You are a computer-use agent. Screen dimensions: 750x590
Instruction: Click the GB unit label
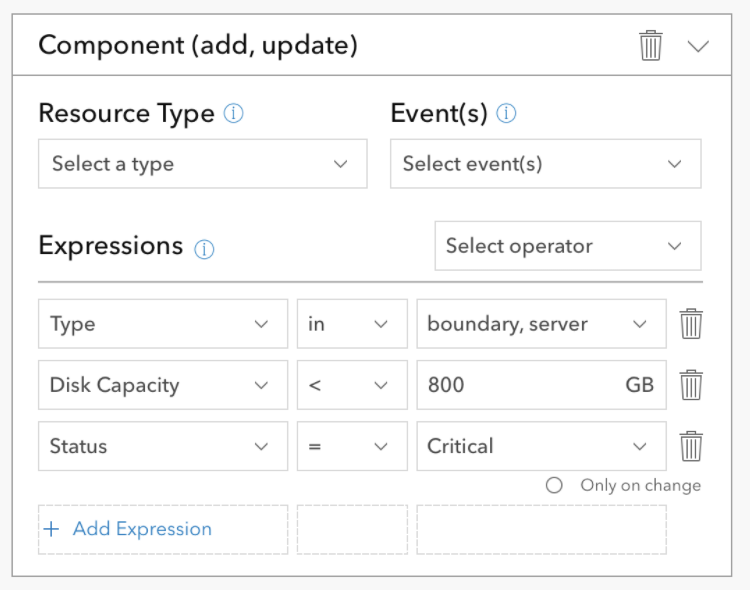(x=640, y=385)
